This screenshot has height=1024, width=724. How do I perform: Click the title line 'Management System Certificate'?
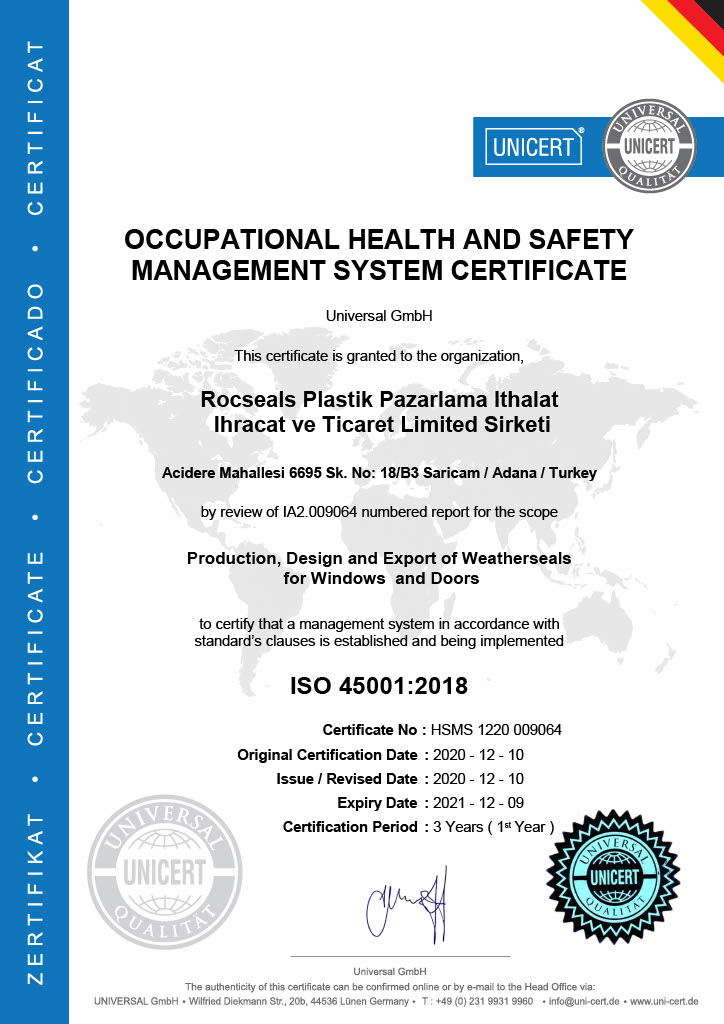coord(379,270)
